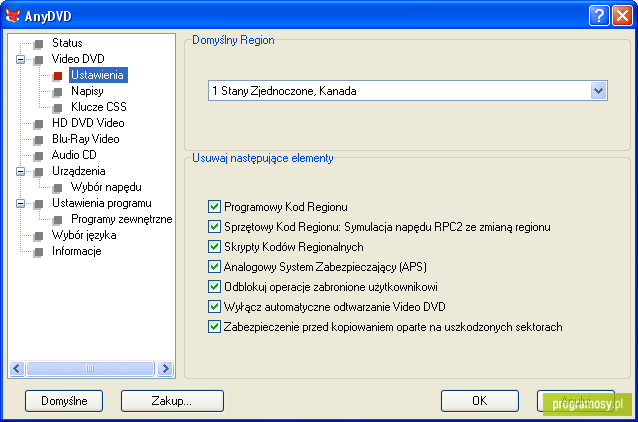
Task: Click the gray square icon beside Audio CD
Action: 39,156
